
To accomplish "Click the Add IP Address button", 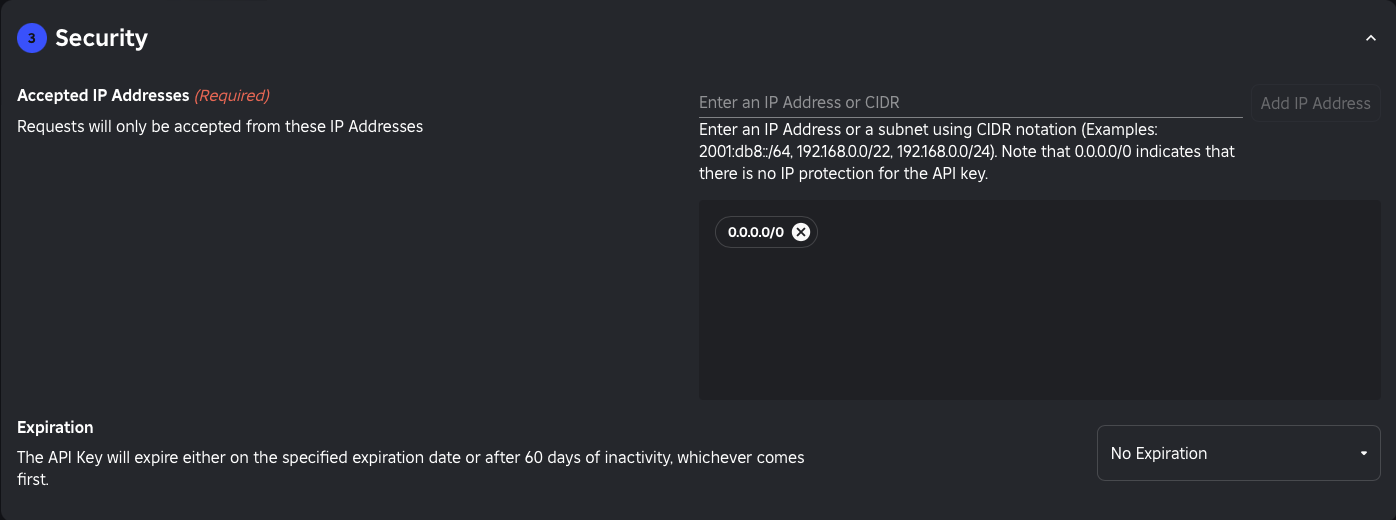I will [x=1315, y=103].
